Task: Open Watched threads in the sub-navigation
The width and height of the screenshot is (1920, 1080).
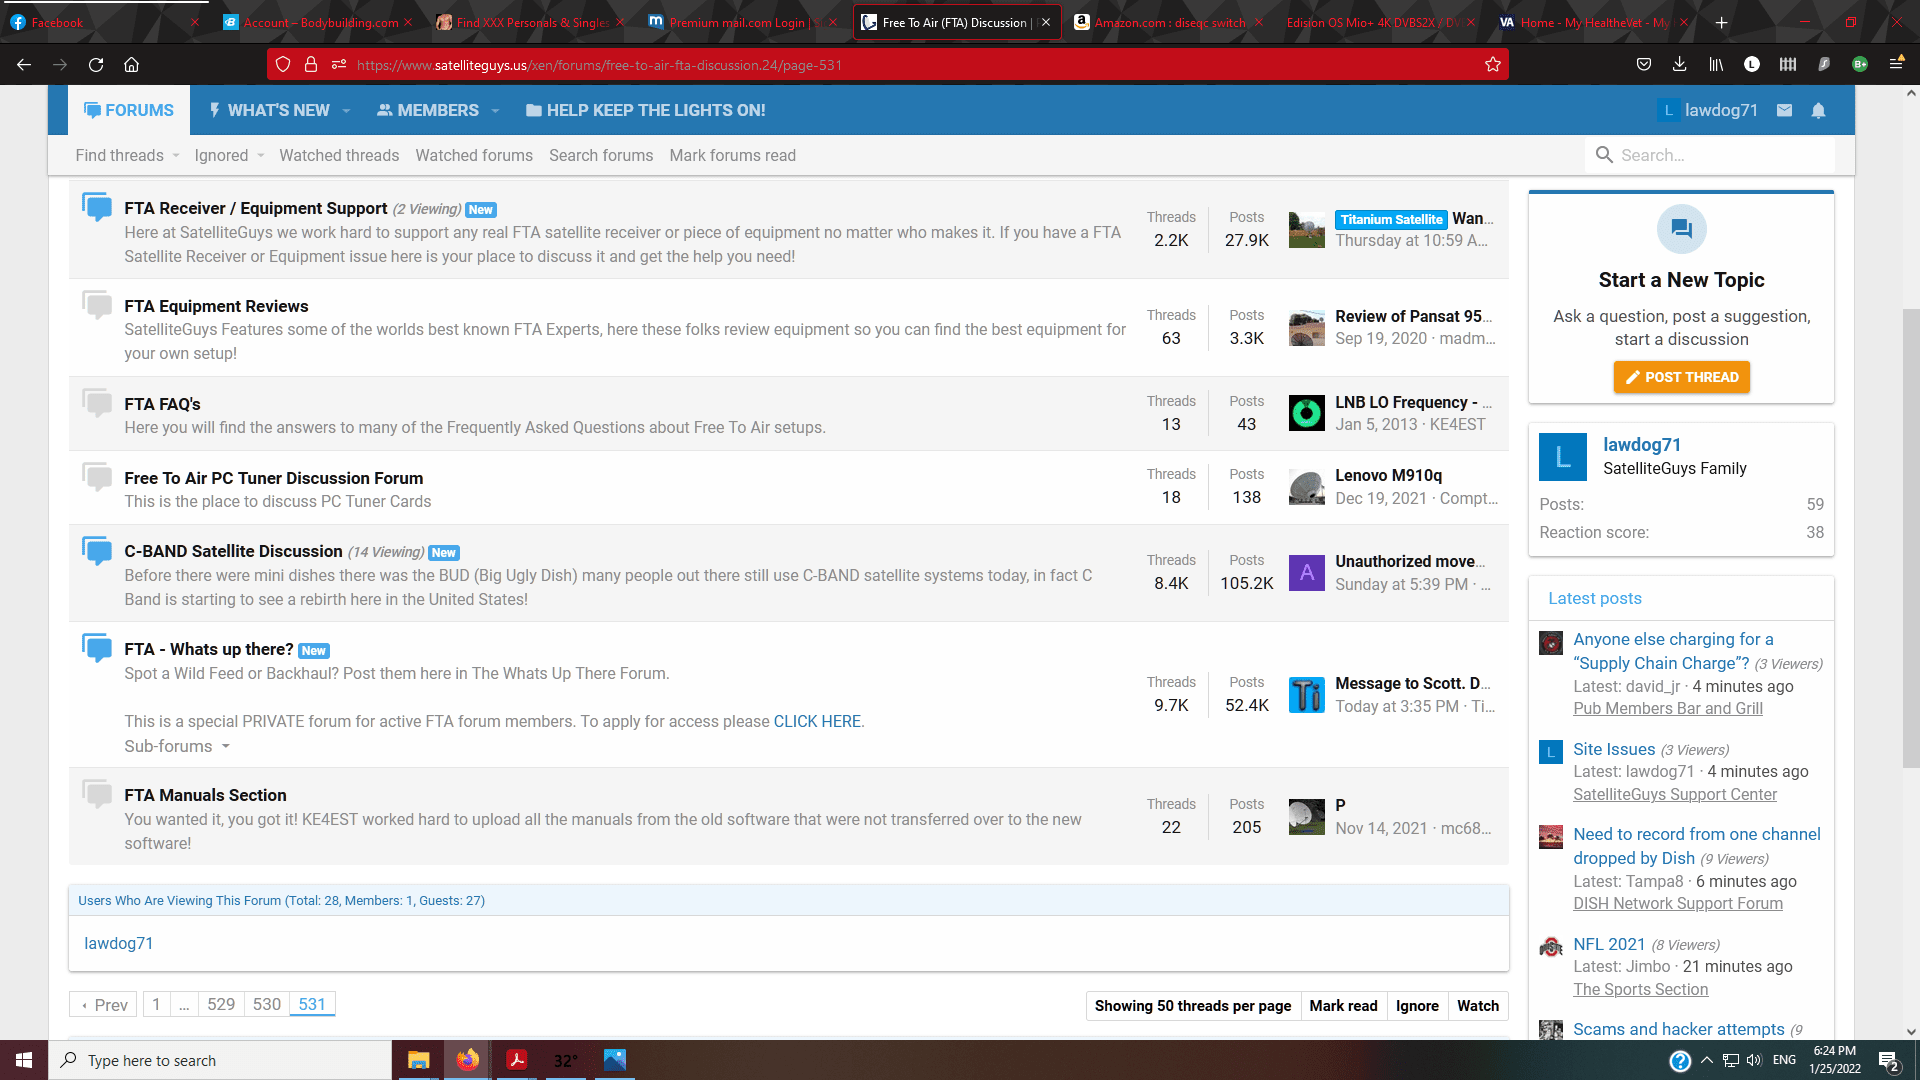Action: pyautogui.click(x=339, y=155)
